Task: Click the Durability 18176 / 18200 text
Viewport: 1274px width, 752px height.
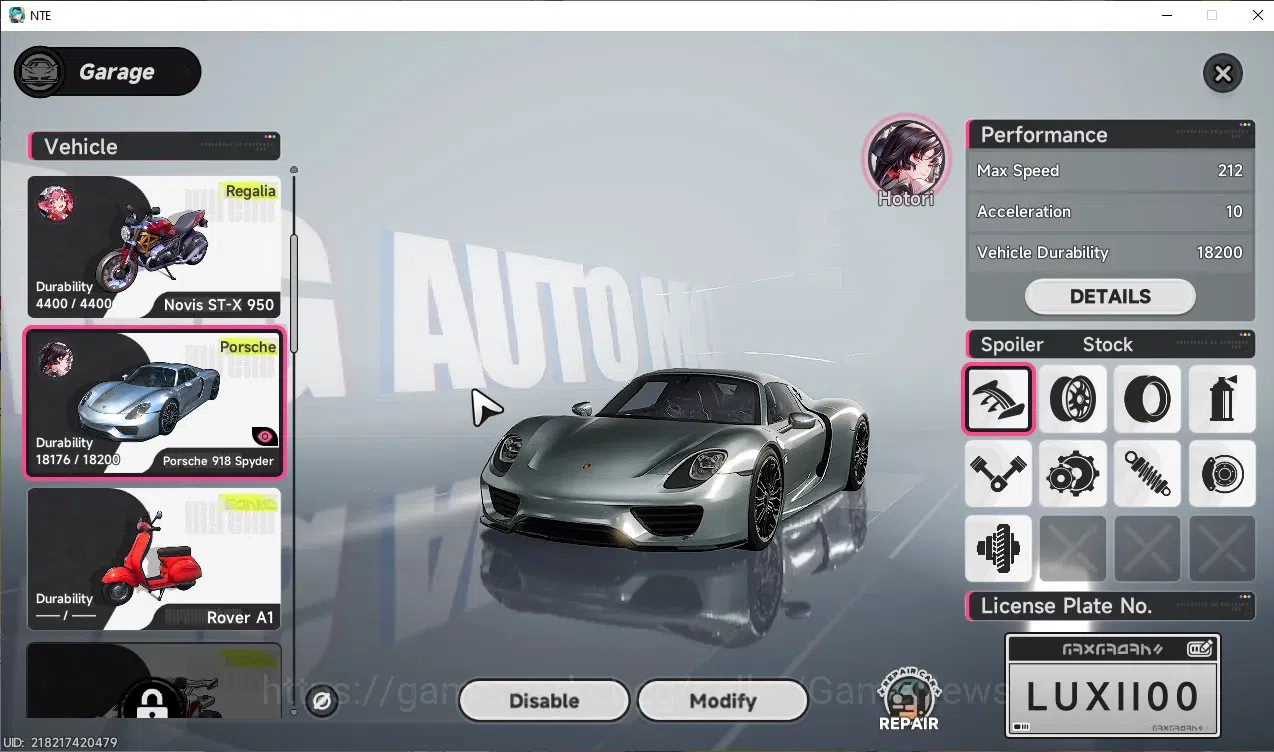Action: (78, 452)
